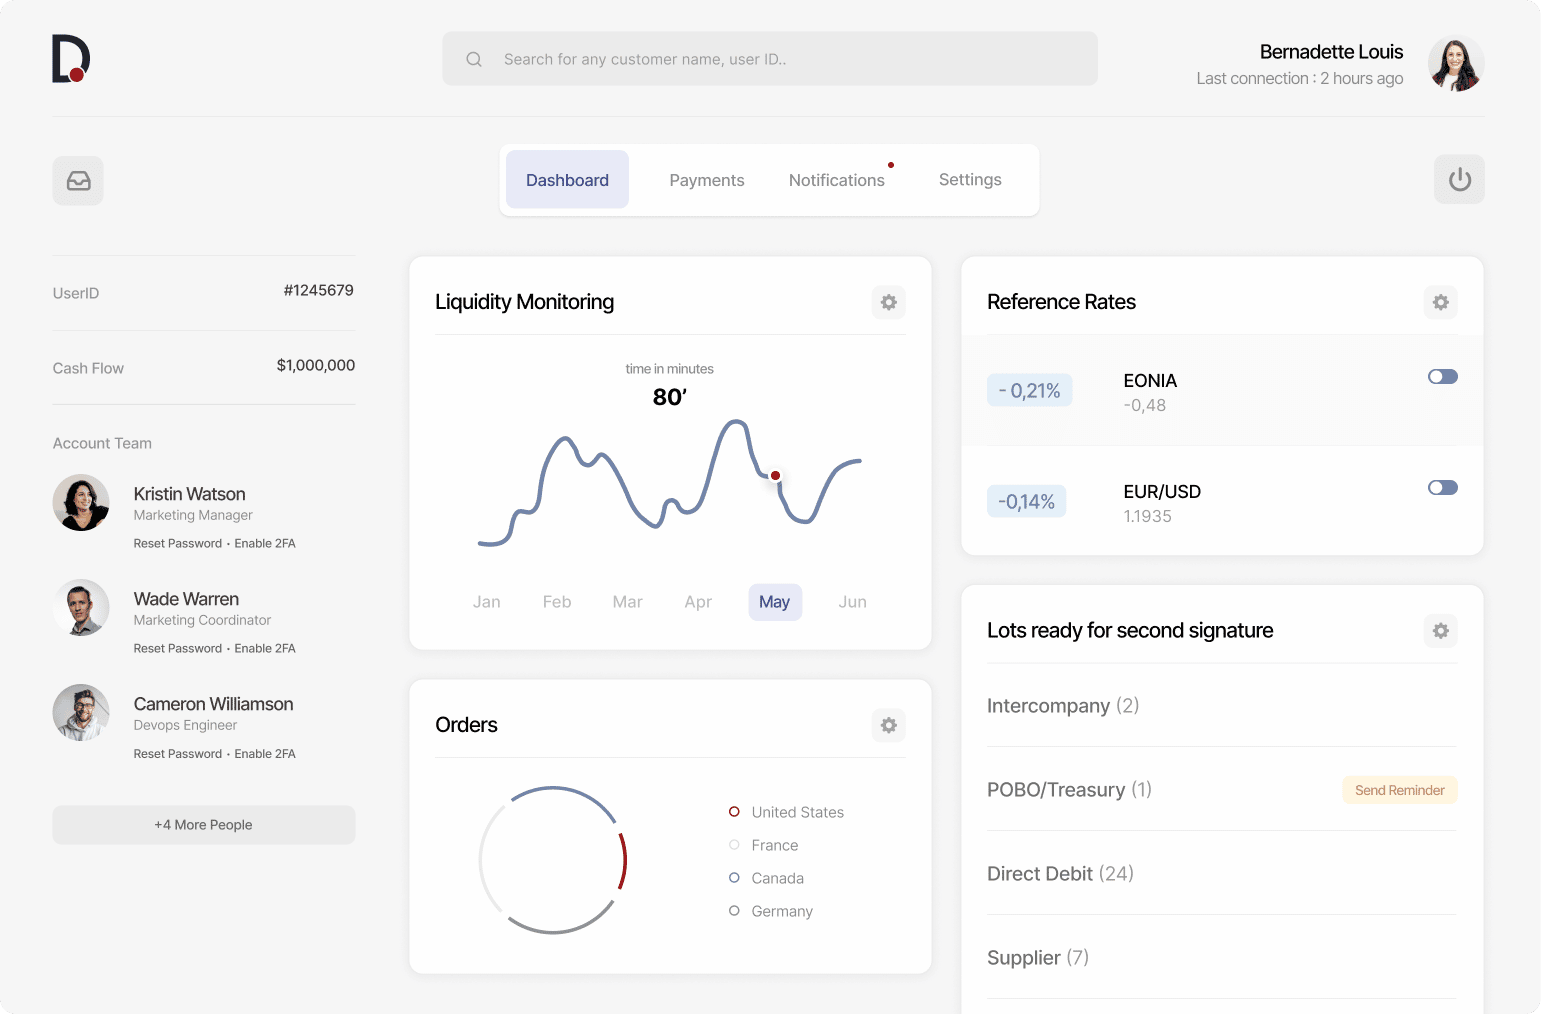
Task: Select Canada in Orders legend
Action: click(x=767, y=878)
